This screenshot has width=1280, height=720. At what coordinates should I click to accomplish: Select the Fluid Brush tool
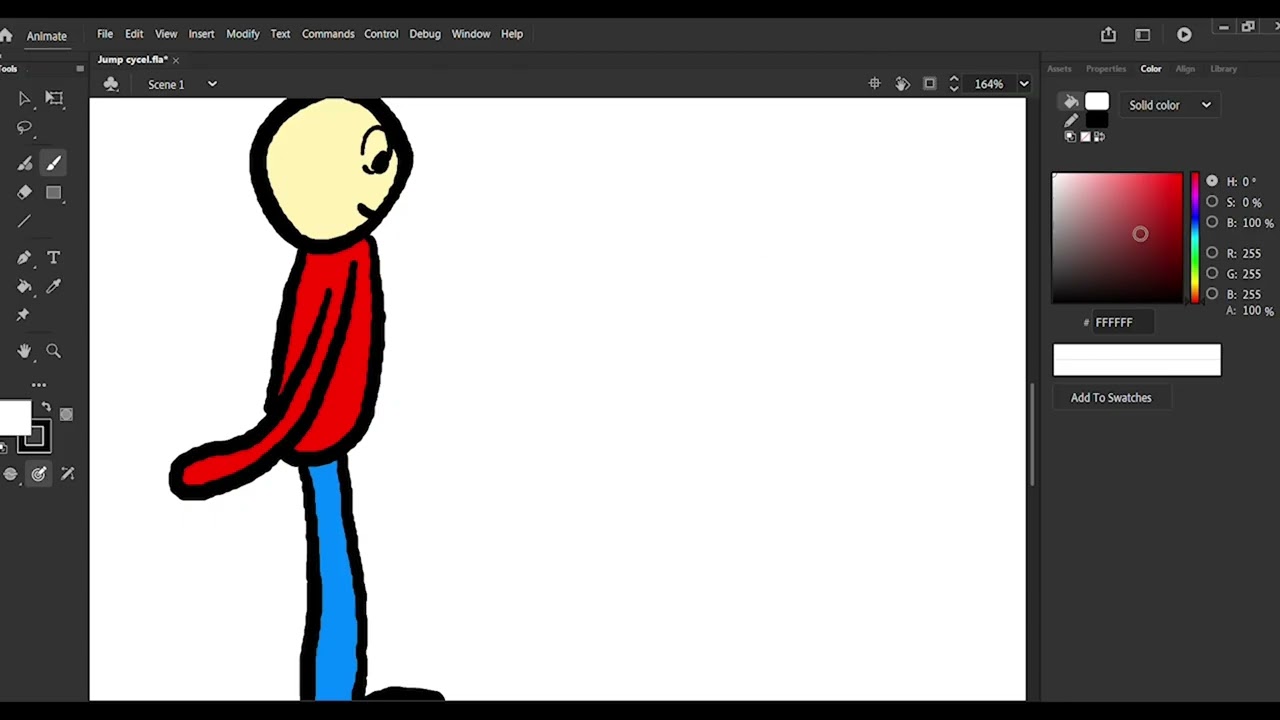click(24, 163)
